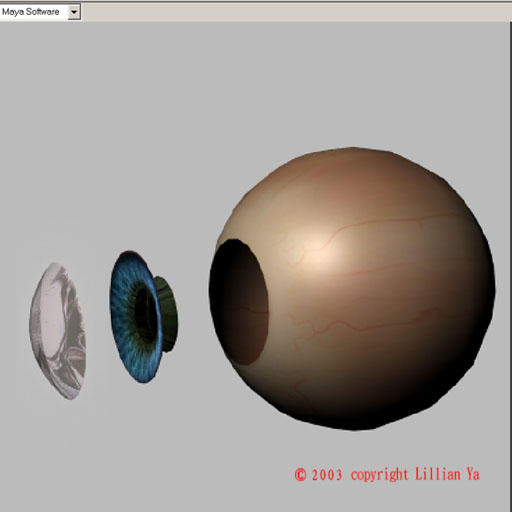Click the dark socket opening on the eyeball

click(239, 302)
